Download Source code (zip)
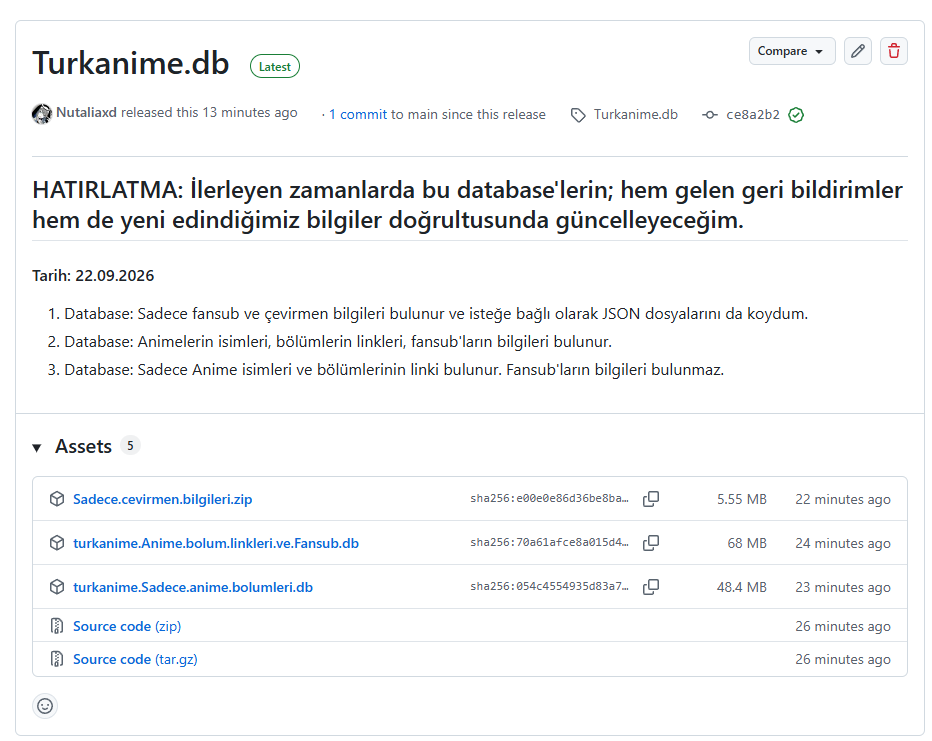The image size is (932, 741). point(127,626)
